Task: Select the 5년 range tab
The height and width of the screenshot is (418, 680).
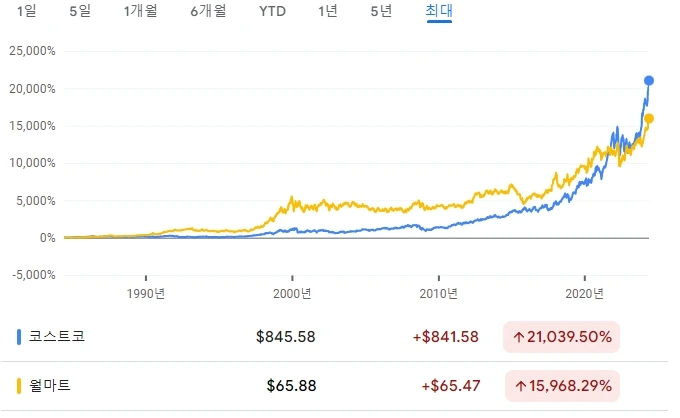Action: 382,10
